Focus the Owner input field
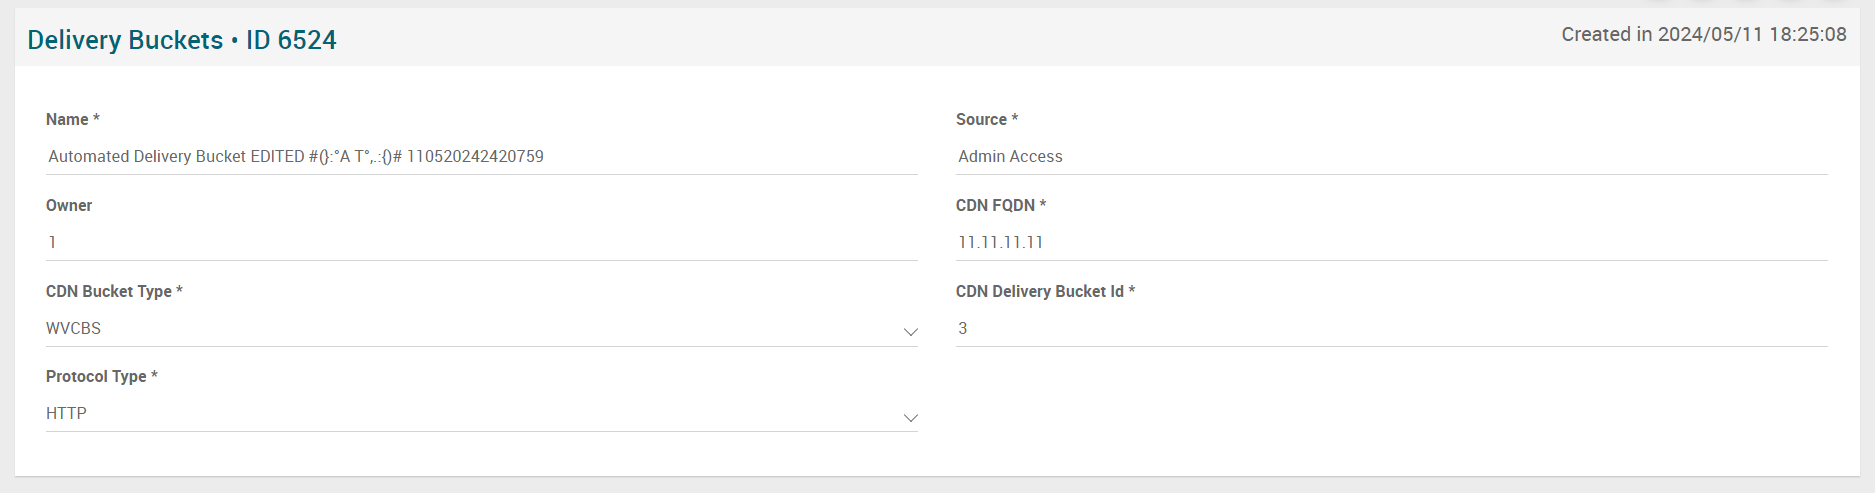This screenshot has width=1875, height=493. pyautogui.click(x=480, y=242)
